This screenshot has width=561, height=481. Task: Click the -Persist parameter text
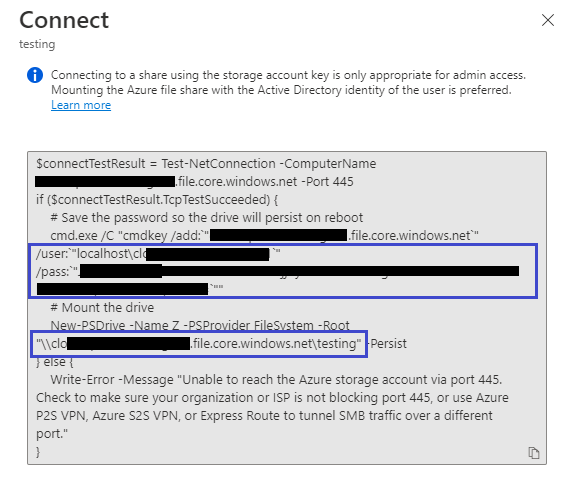(x=387, y=344)
